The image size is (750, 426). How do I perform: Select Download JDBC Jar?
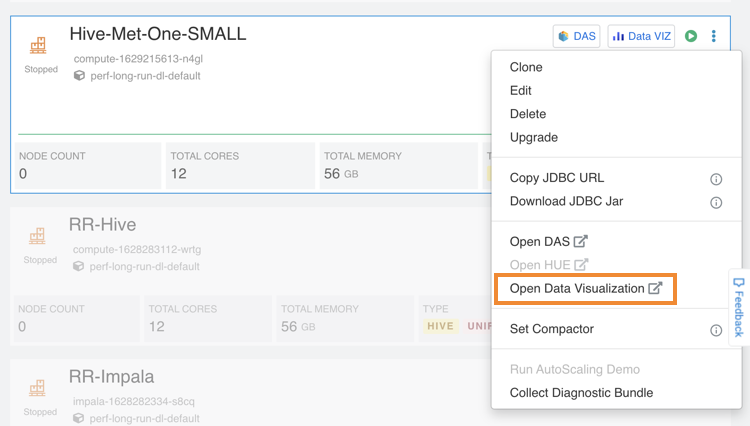[566, 201]
